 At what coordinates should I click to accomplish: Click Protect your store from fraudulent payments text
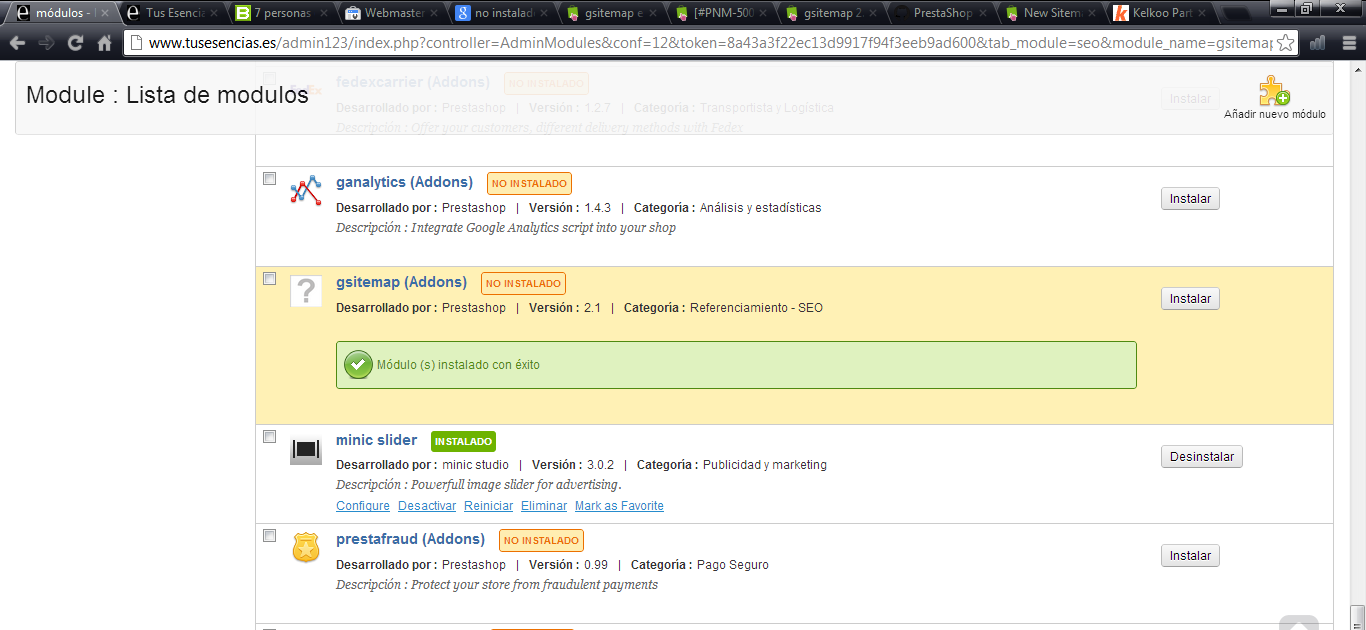coord(534,585)
